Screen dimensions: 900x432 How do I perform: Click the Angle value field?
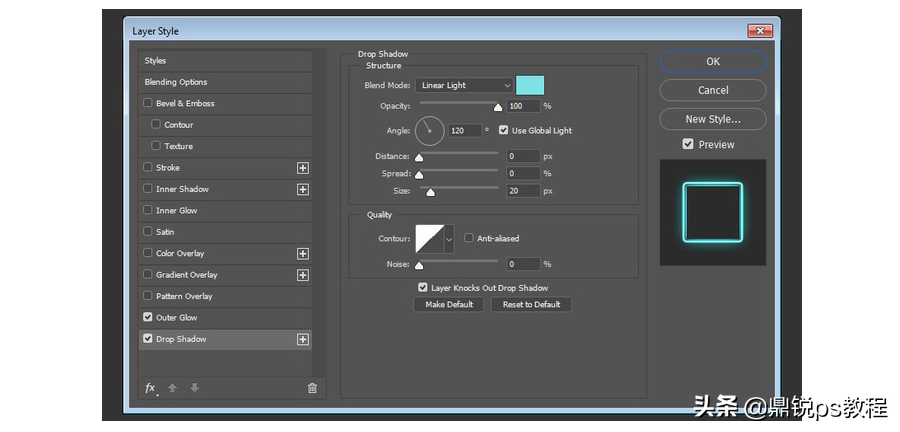click(464, 131)
